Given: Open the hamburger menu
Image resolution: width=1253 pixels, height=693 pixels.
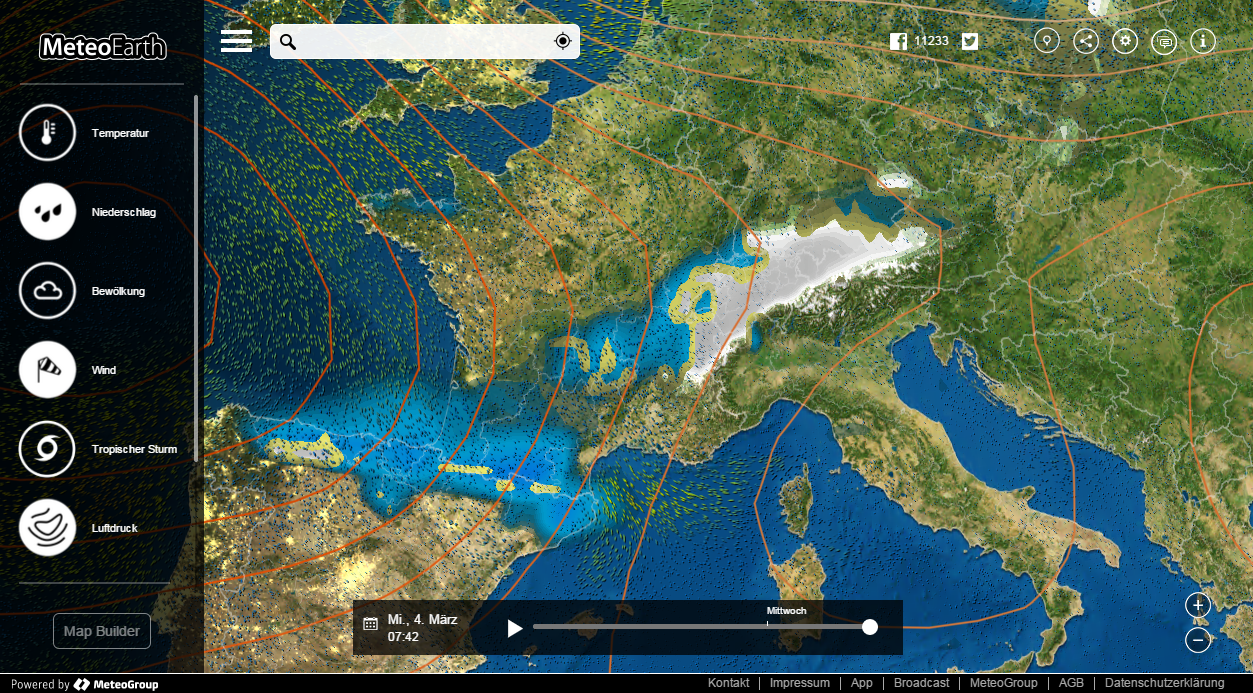Looking at the screenshot, I should pos(237,41).
